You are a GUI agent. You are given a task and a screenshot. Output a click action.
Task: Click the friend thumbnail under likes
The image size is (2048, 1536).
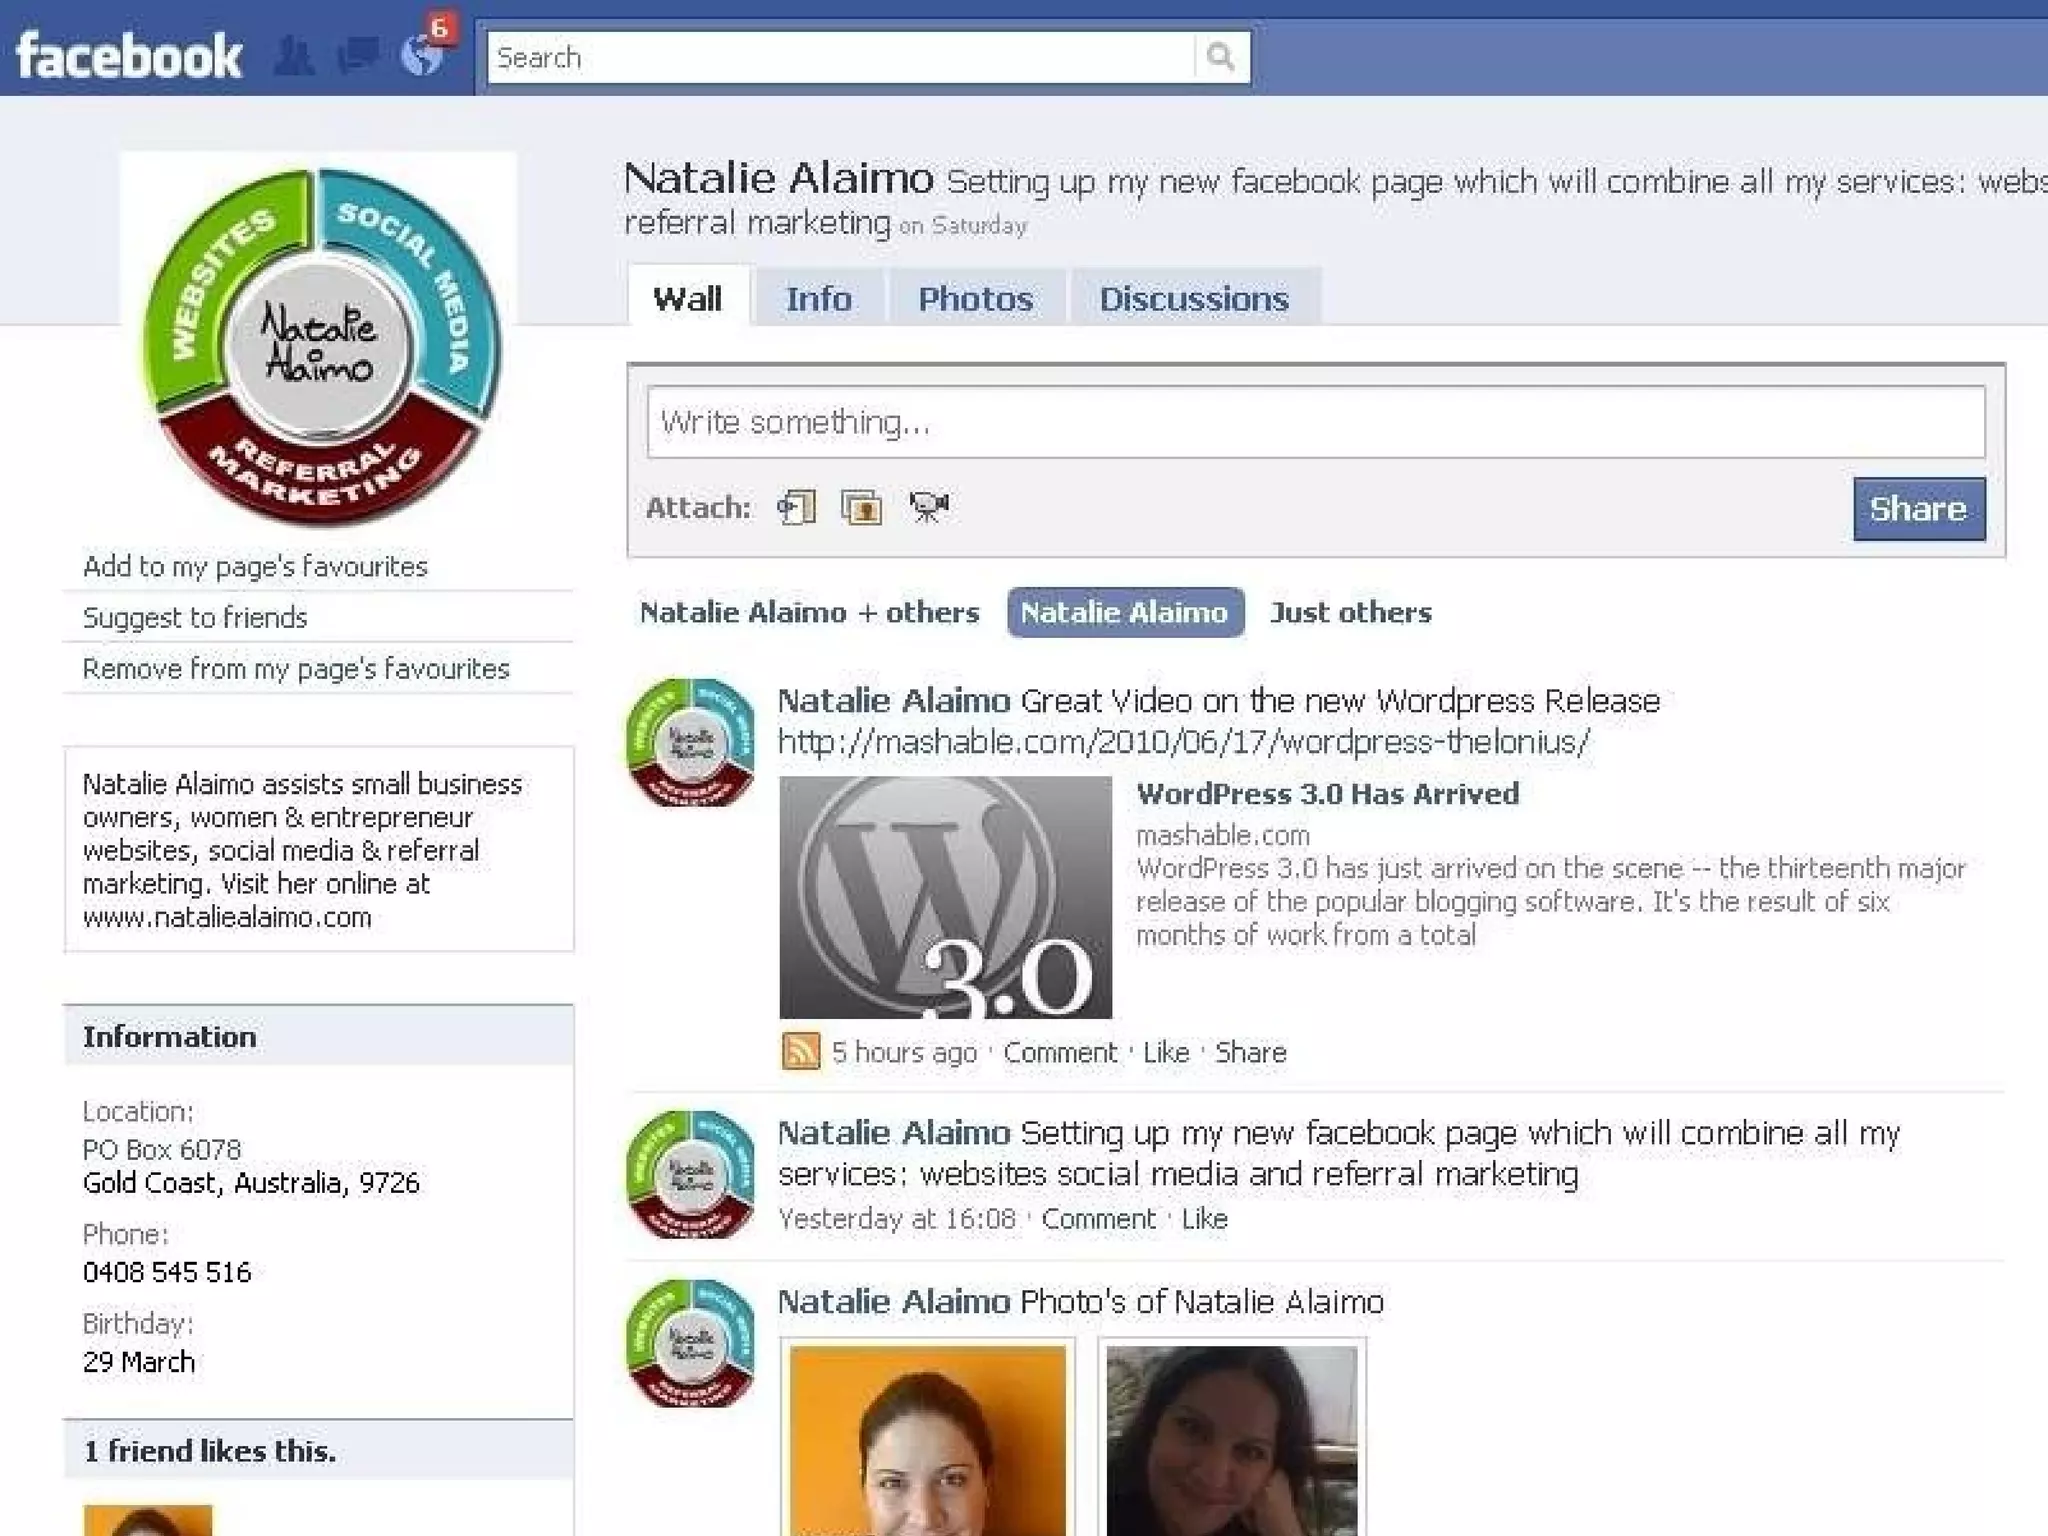coord(148,1520)
